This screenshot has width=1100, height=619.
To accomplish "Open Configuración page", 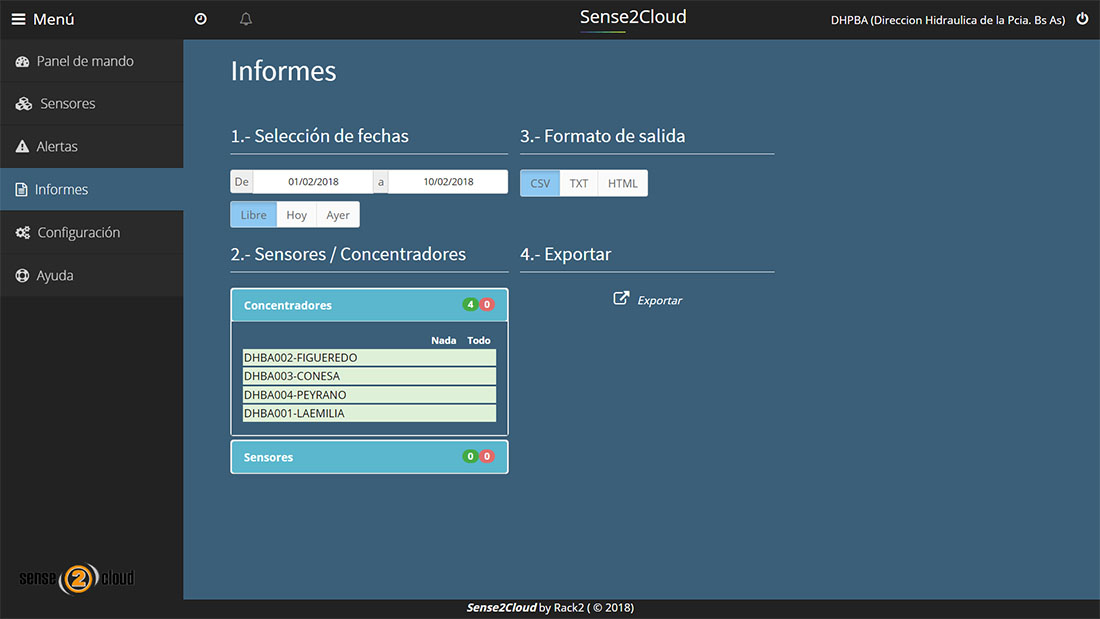I will tap(92, 232).
